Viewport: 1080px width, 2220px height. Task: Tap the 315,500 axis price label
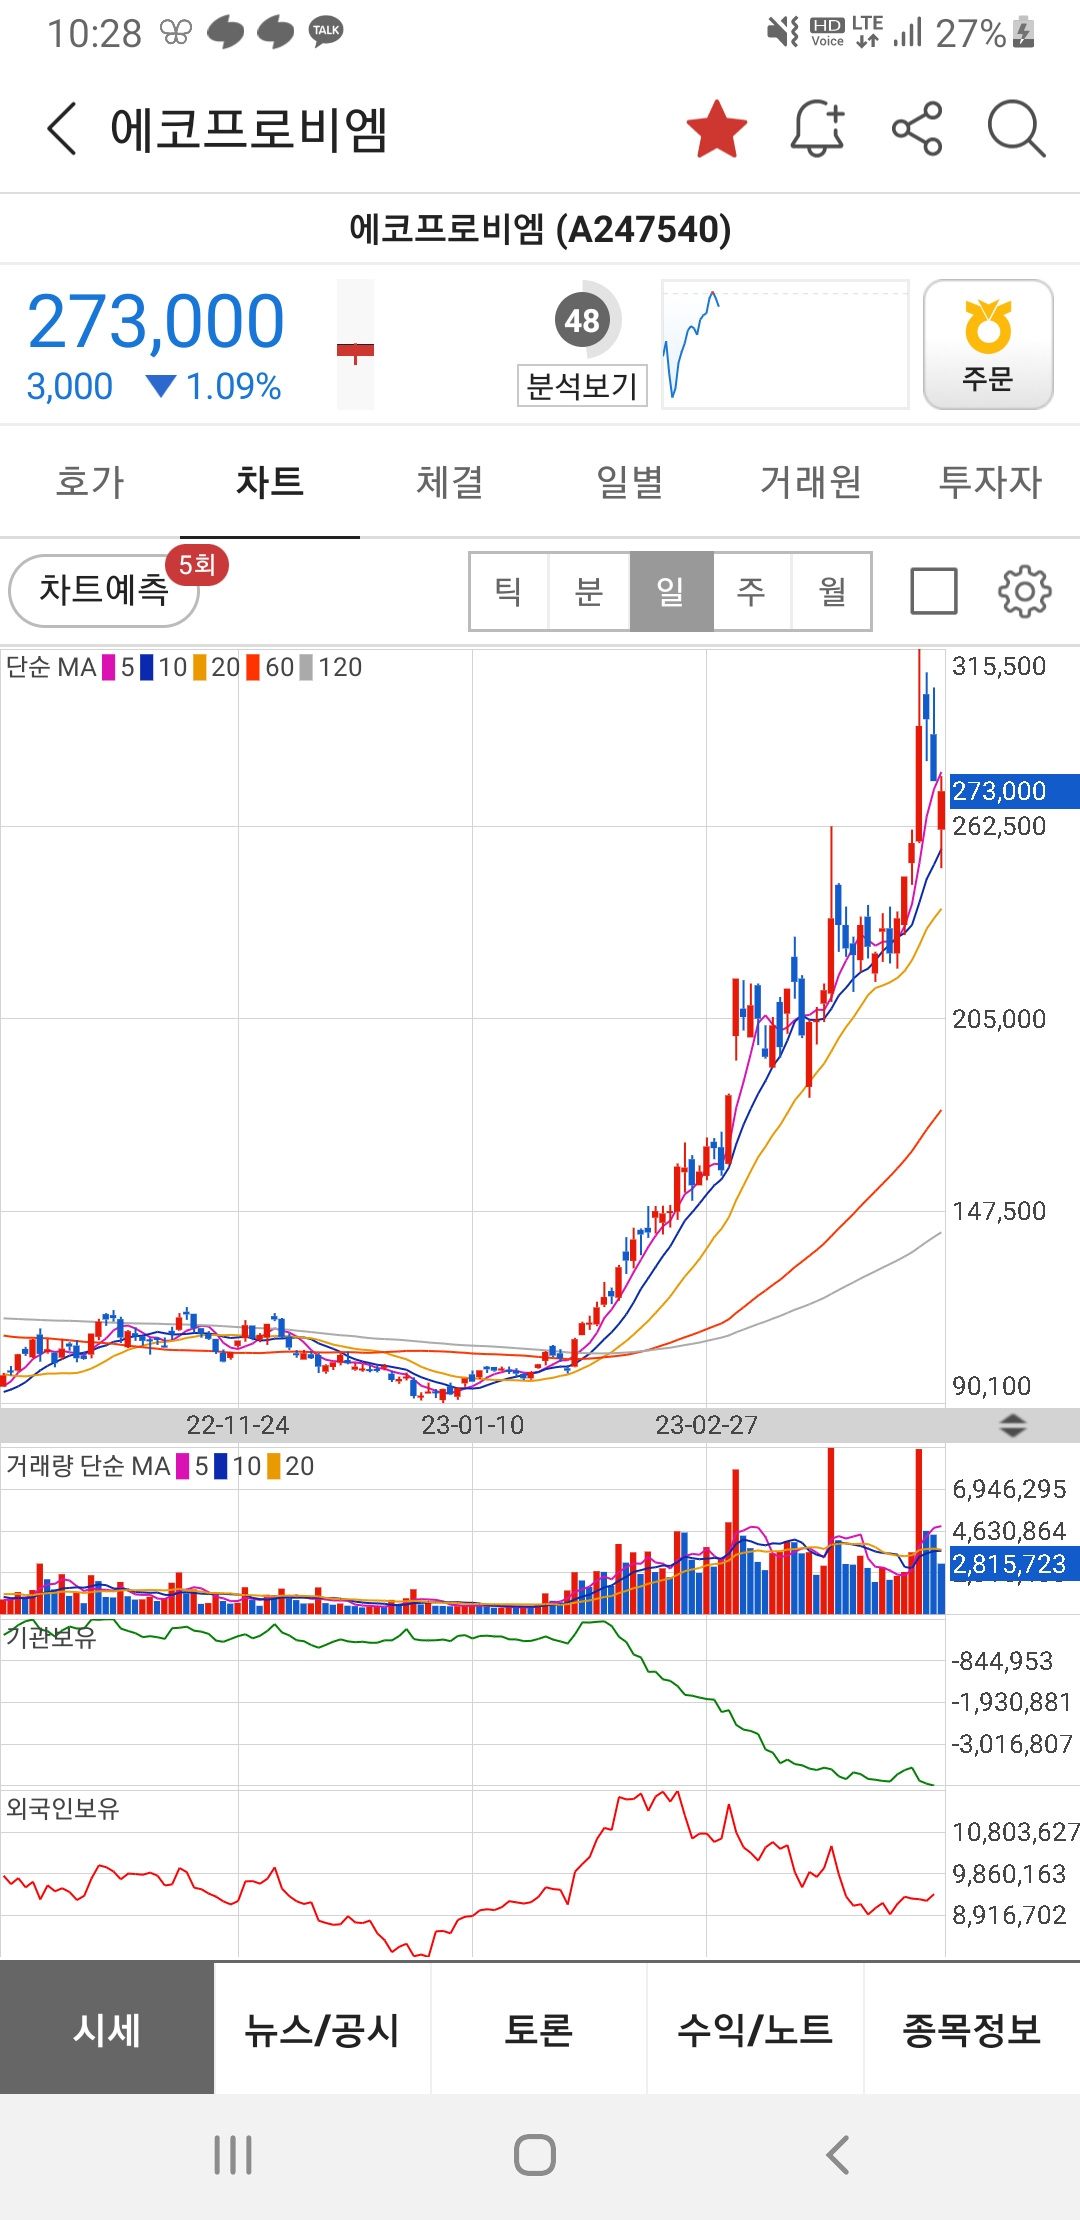coord(999,666)
